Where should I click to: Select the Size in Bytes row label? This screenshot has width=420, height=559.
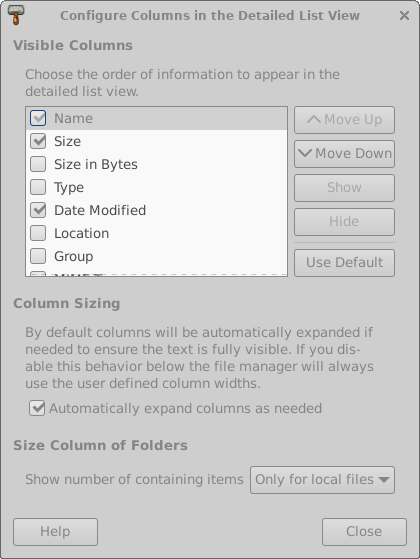point(96,164)
